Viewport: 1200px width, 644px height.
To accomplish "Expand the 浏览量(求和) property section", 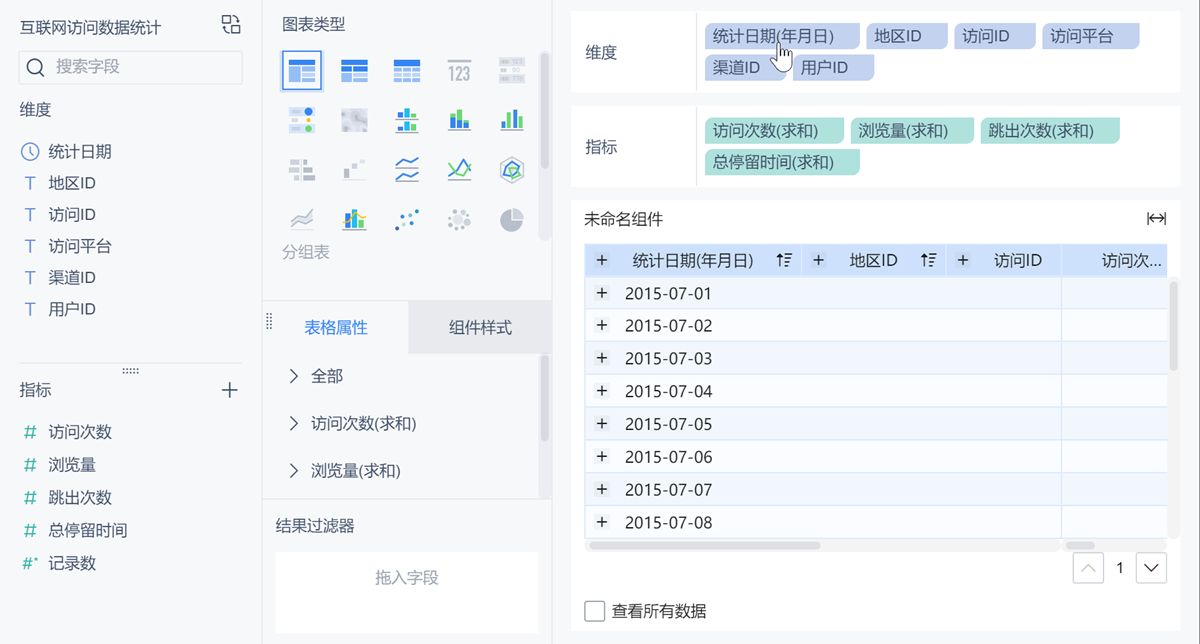I will click(294, 470).
